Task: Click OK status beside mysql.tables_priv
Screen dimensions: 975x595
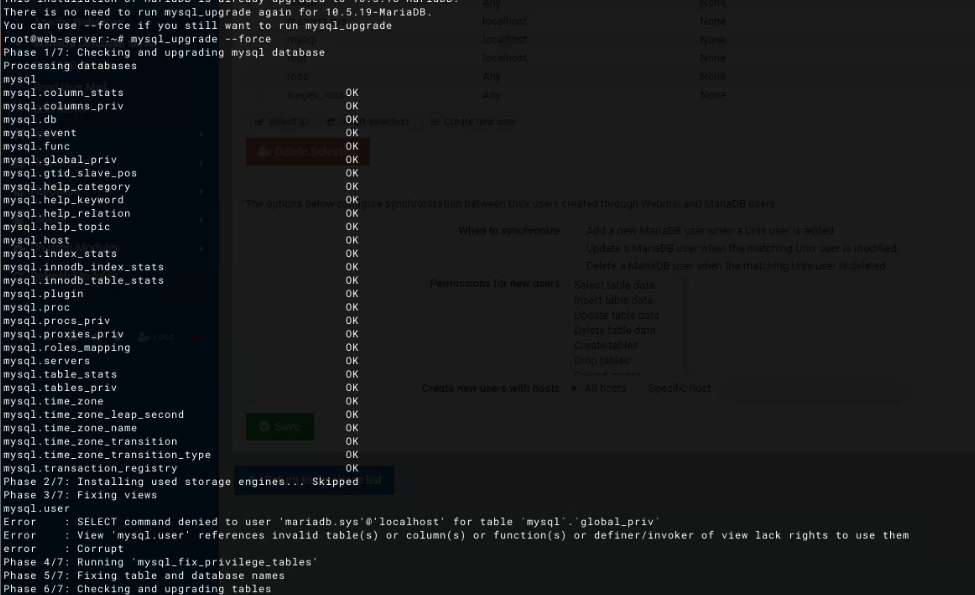Action: point(352,388)
